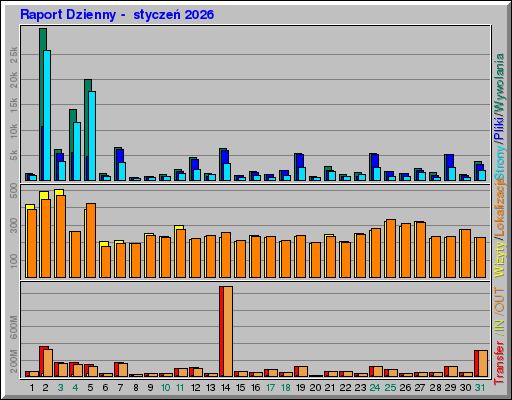
Task: Select green day label 17
Action: tap(270, 388)
